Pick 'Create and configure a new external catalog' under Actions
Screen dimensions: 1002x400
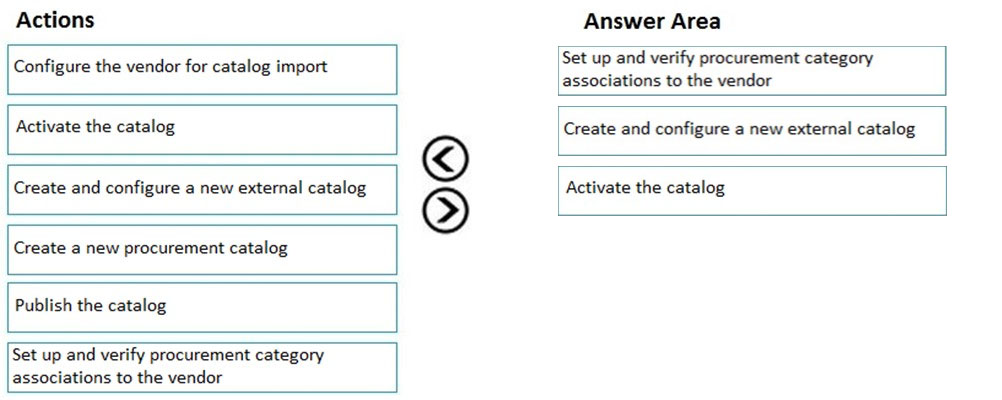[202, 190]
